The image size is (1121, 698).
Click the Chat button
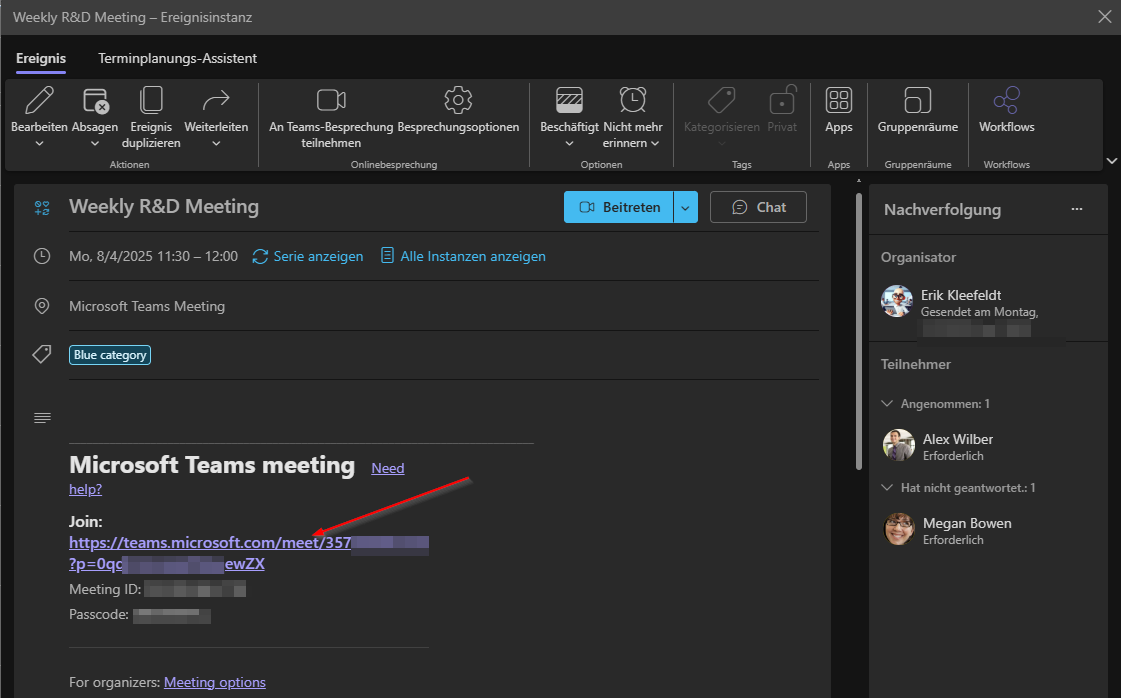click(x=758, y=207)
